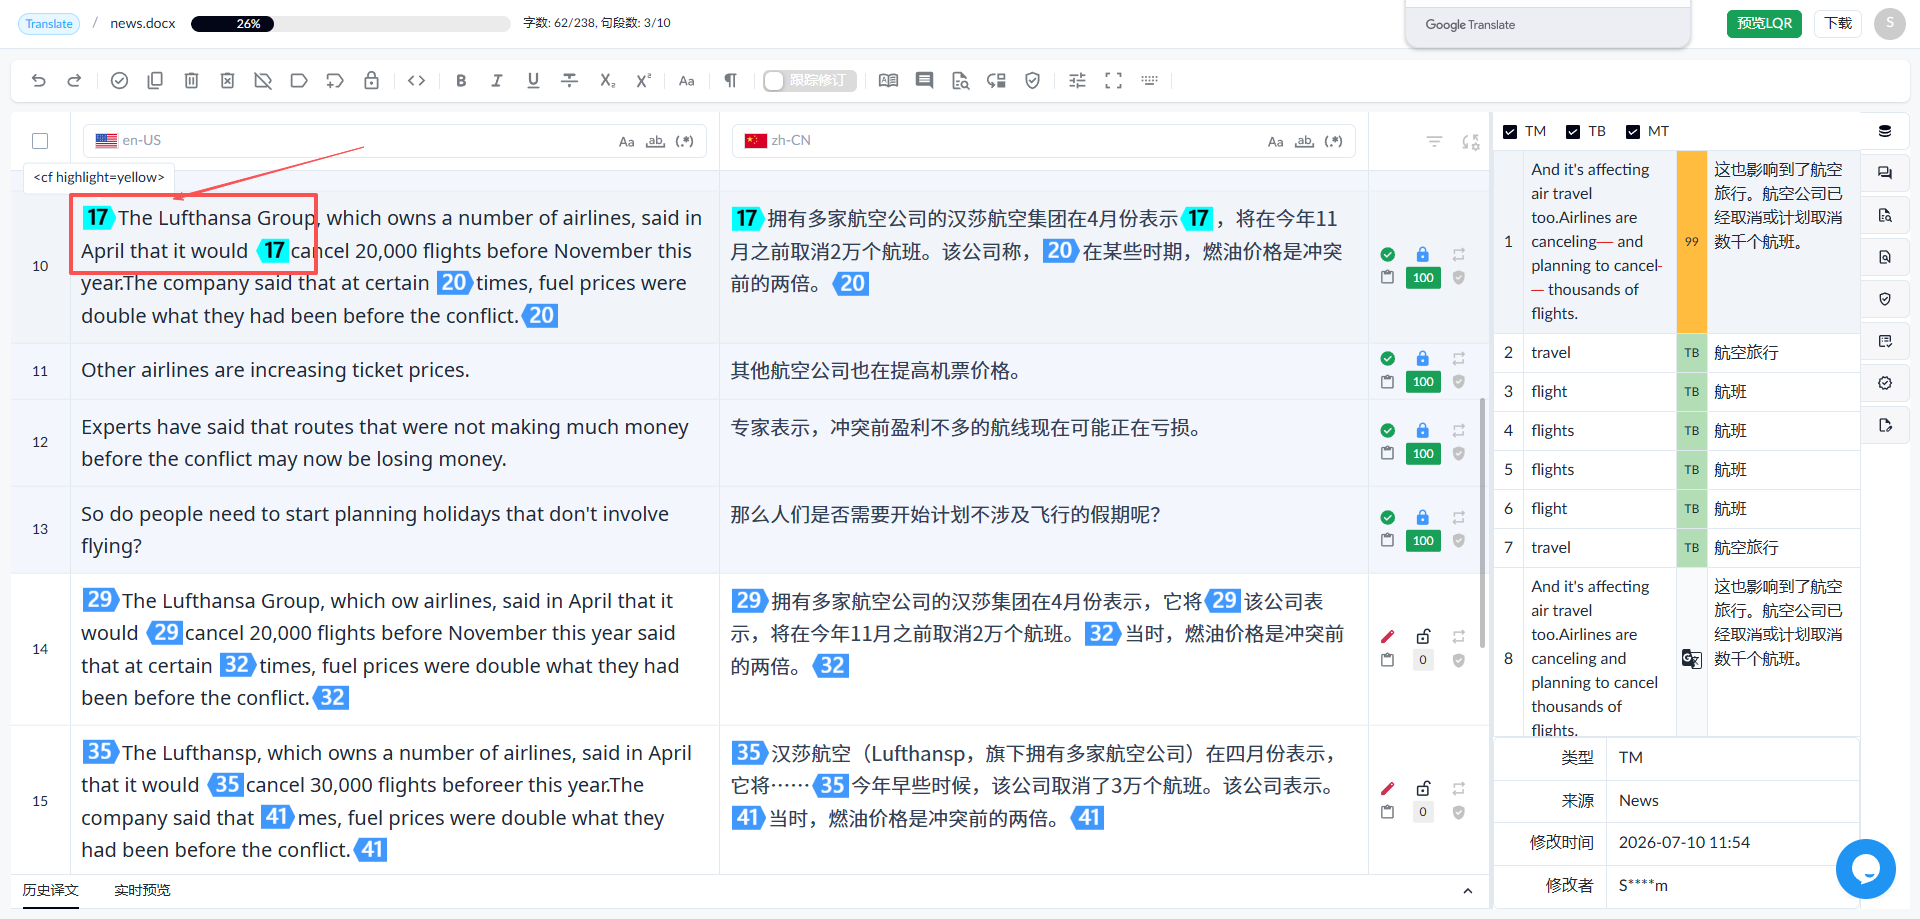This screenshot has width=1920, height=919.
Task: Open the 预览LQR preview
Action: point(1764,24)
